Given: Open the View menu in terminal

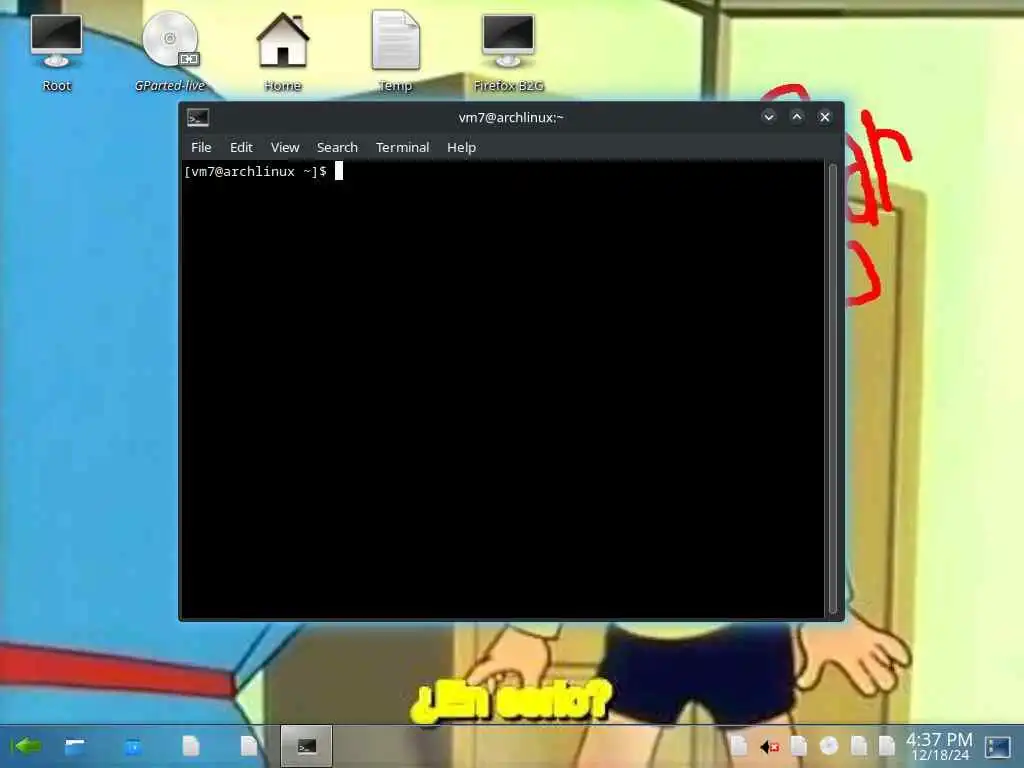Looking at the screenshot, I should pyautogui.click(x=285, y=148).
